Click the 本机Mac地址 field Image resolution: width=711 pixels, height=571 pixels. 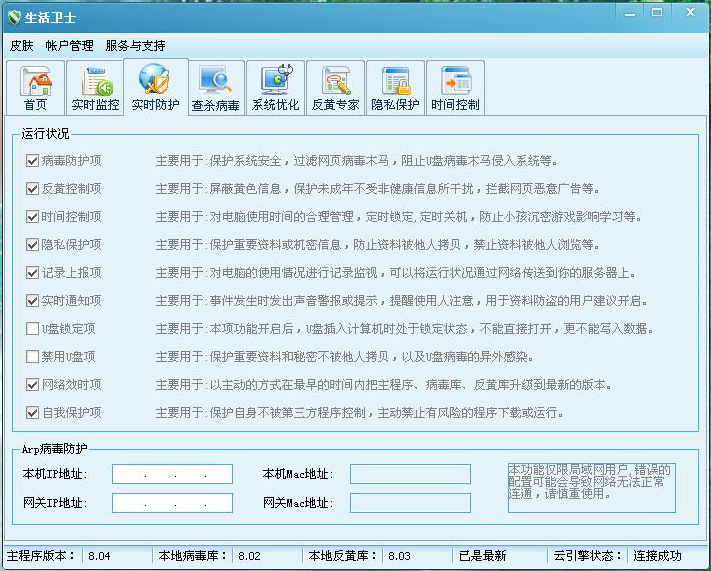click(x=410, y=474)
